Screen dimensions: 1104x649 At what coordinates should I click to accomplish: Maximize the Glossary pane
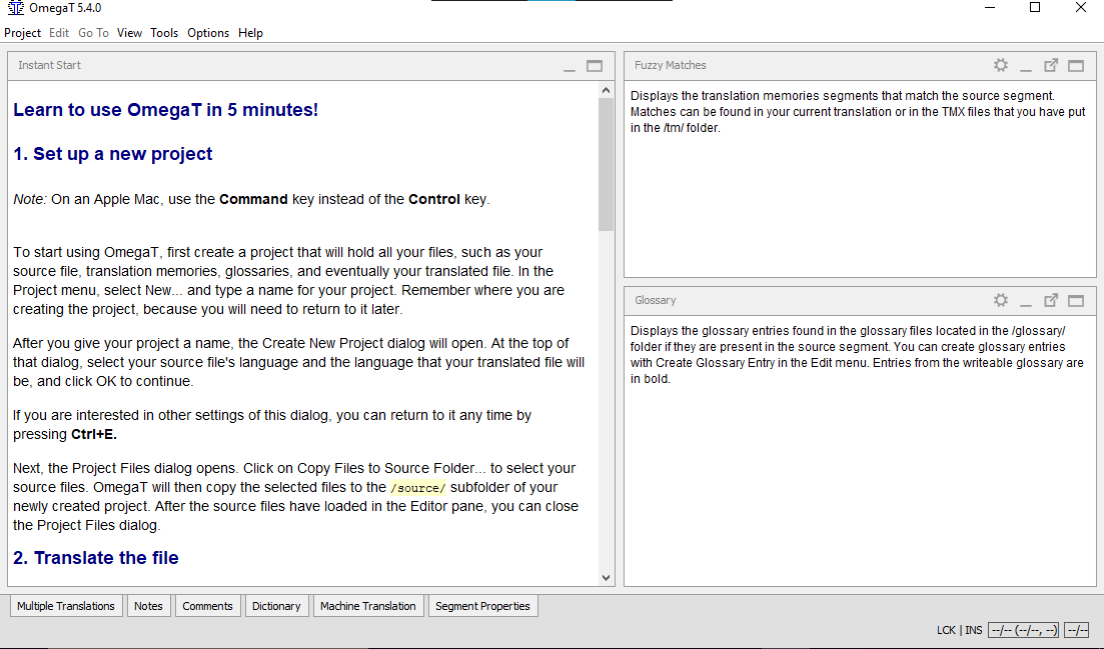[1076, 301]
